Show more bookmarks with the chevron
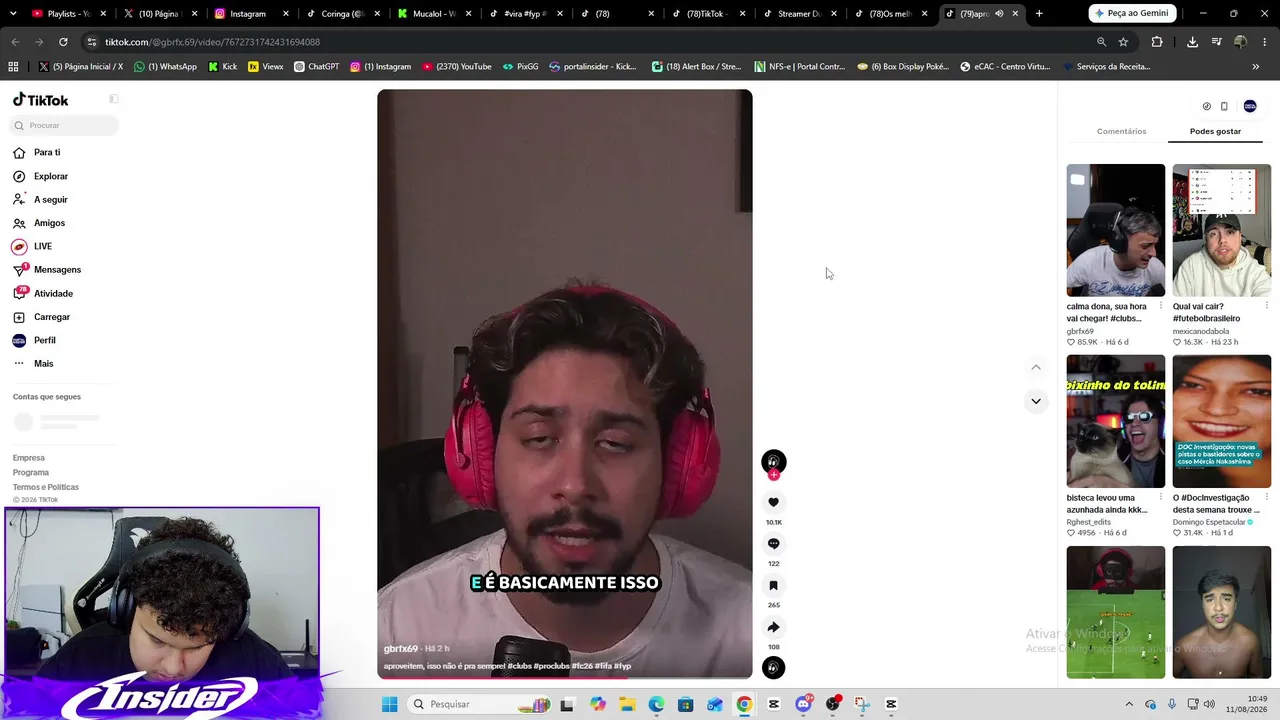The height and width of the screenshot is (720, 1280). click(1255, 66)
